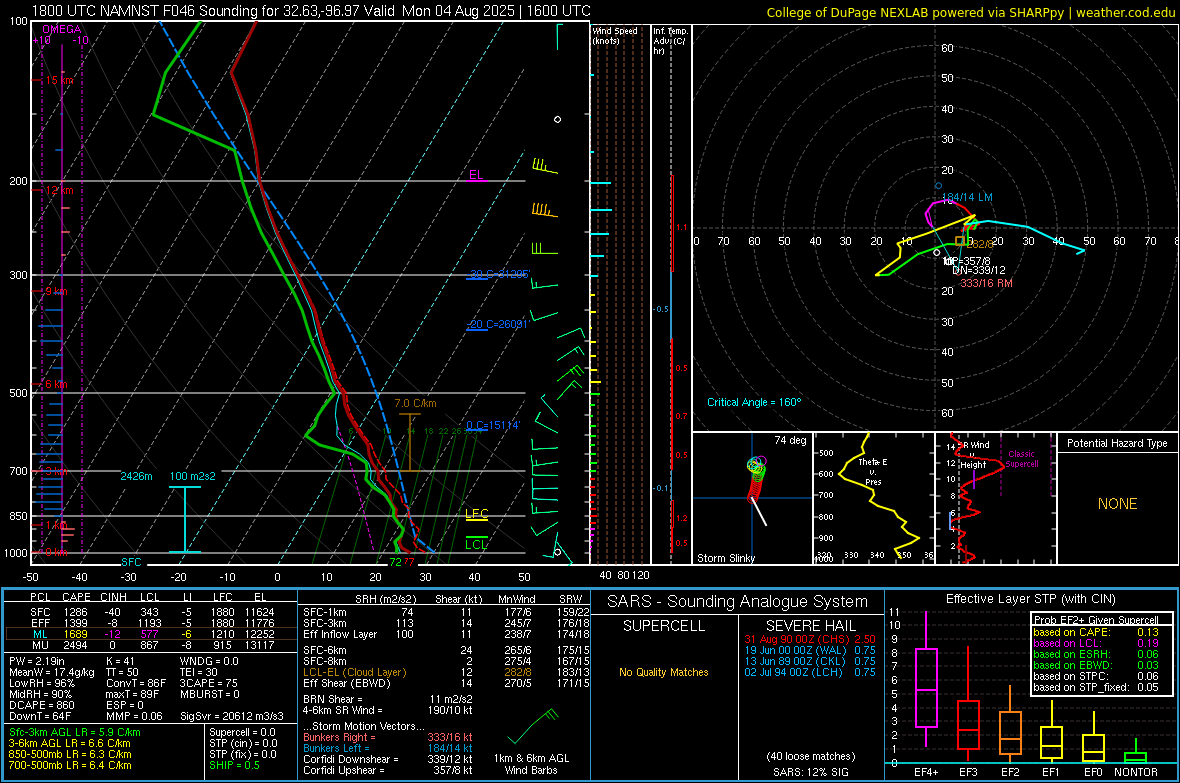This screenshot has width=1180, height=783.
Task: Click the magenta EF4+ box plot
Action: point(926,680)
